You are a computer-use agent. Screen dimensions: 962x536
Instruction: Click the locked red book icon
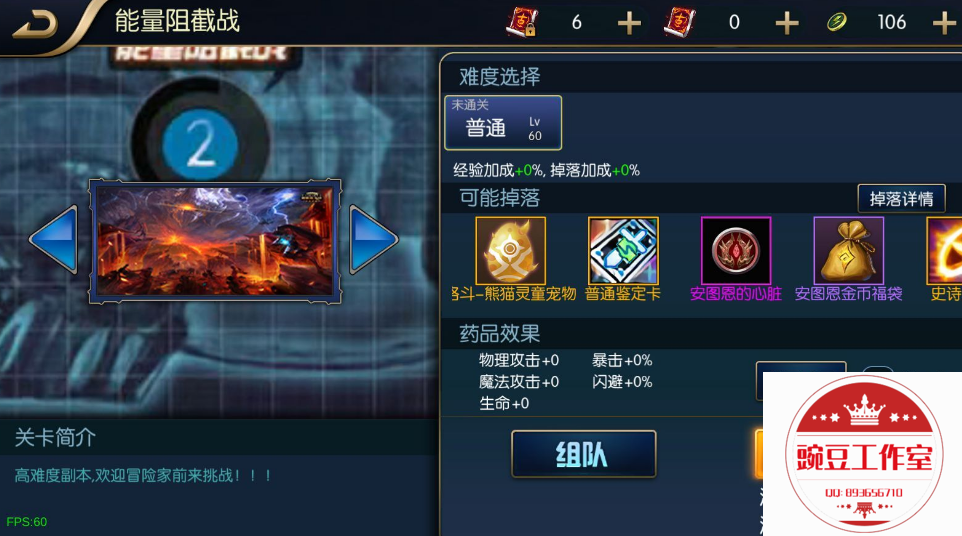pos(522,22)
